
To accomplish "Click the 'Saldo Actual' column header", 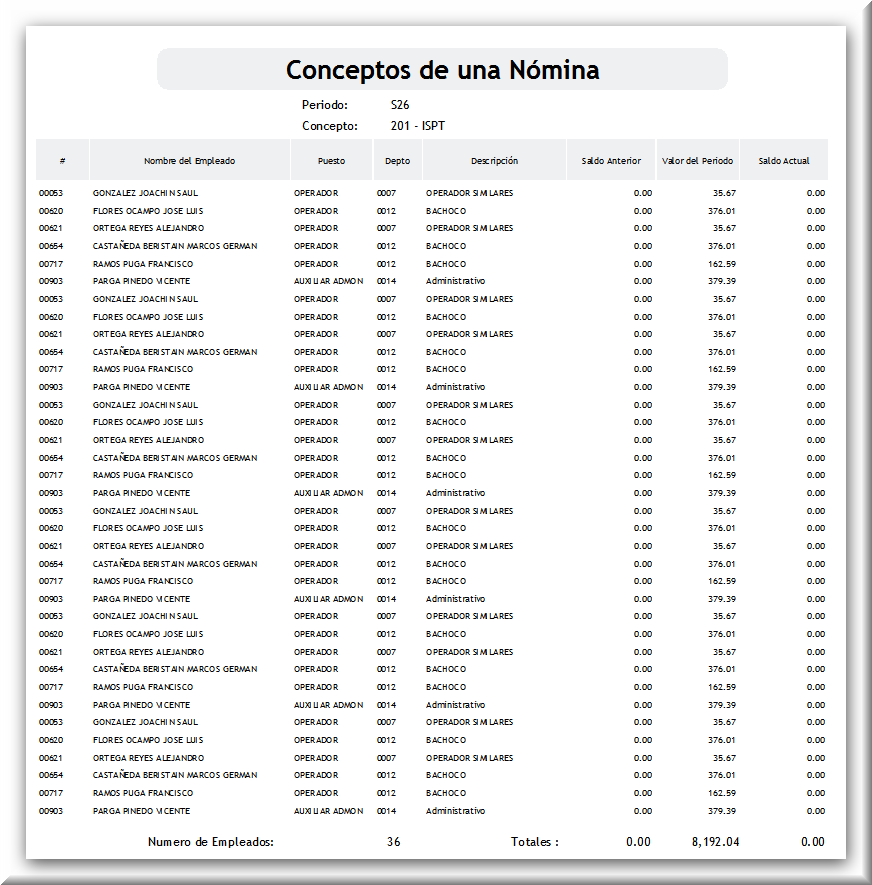I will click(x=784, y=161).
